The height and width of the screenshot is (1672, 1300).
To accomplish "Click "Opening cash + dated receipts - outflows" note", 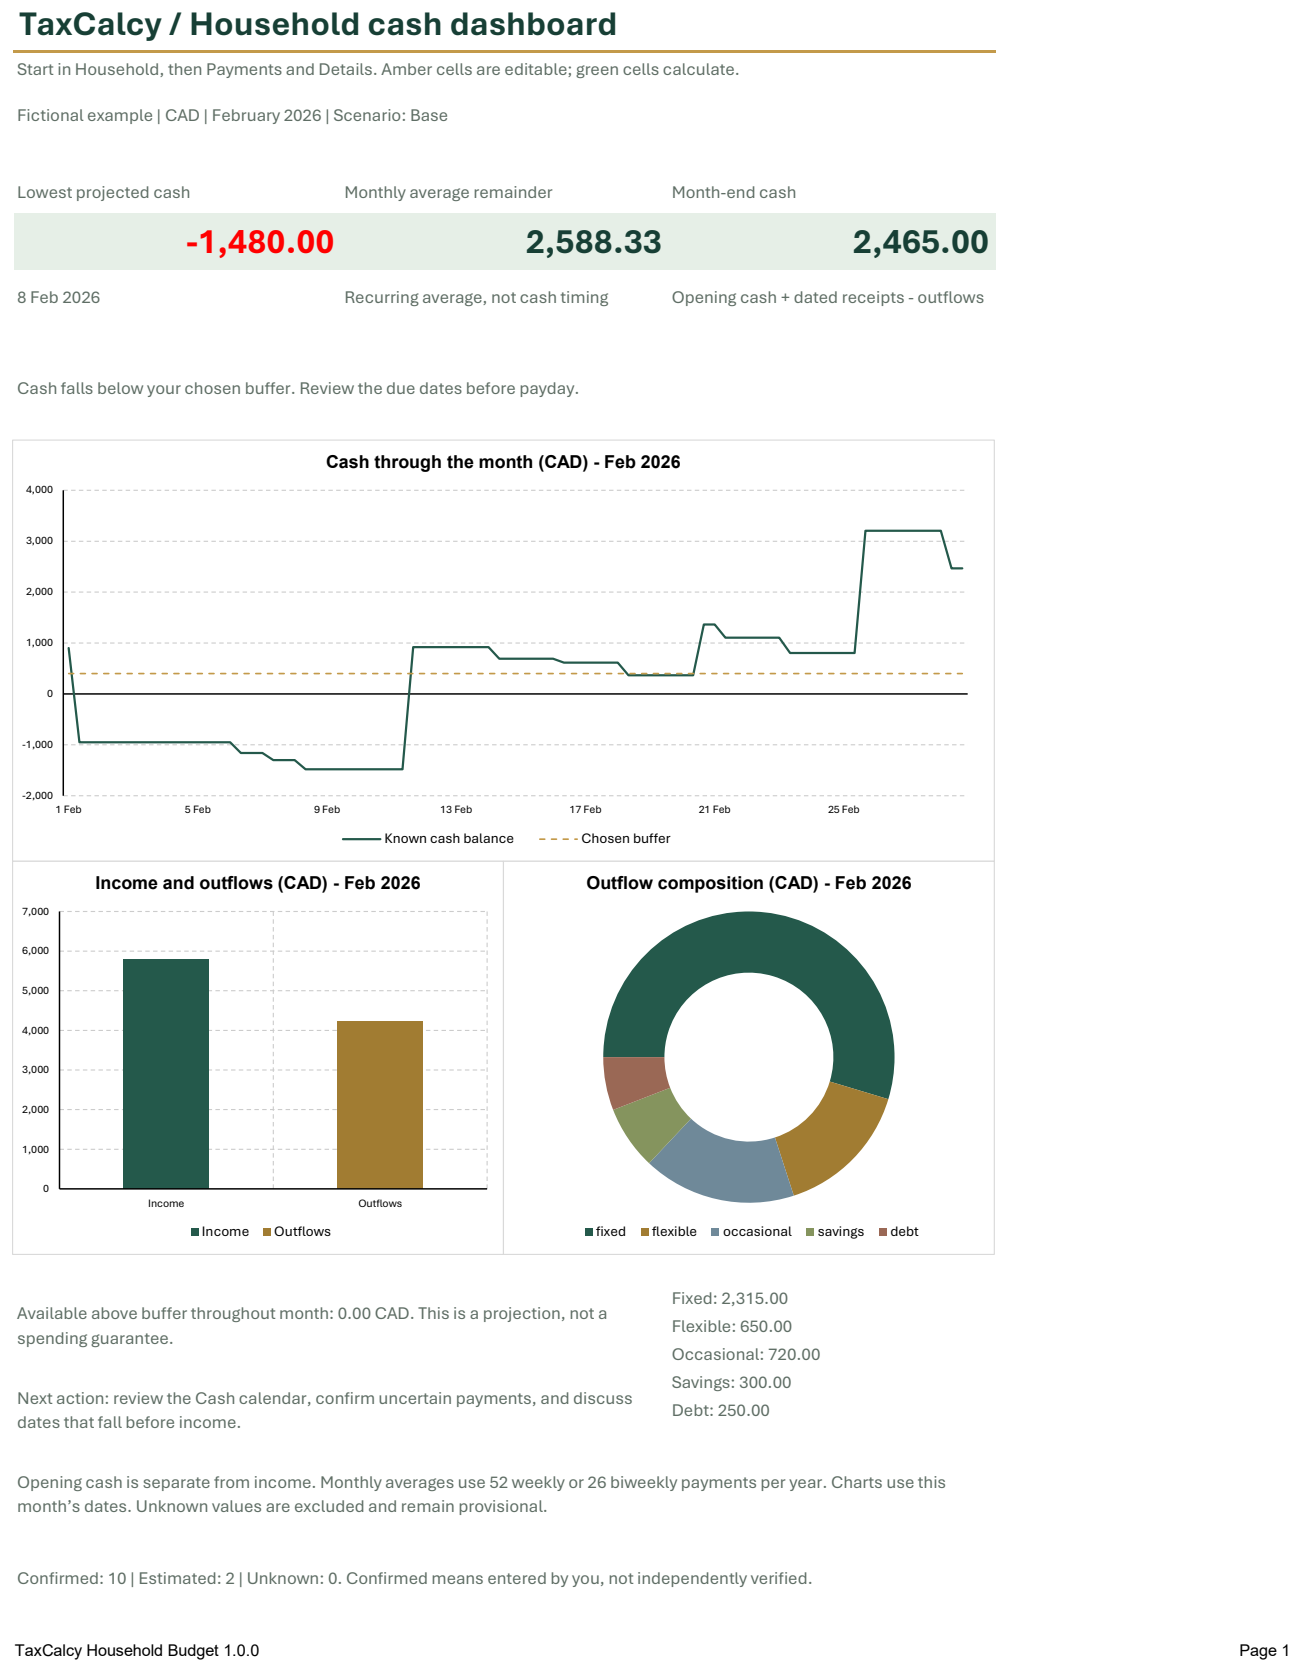I will (x=828, y=297).
